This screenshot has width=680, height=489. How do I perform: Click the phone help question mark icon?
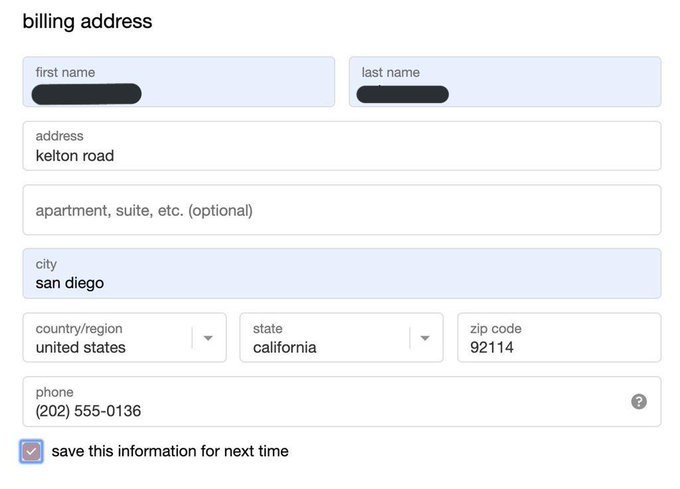click(639, 401)
